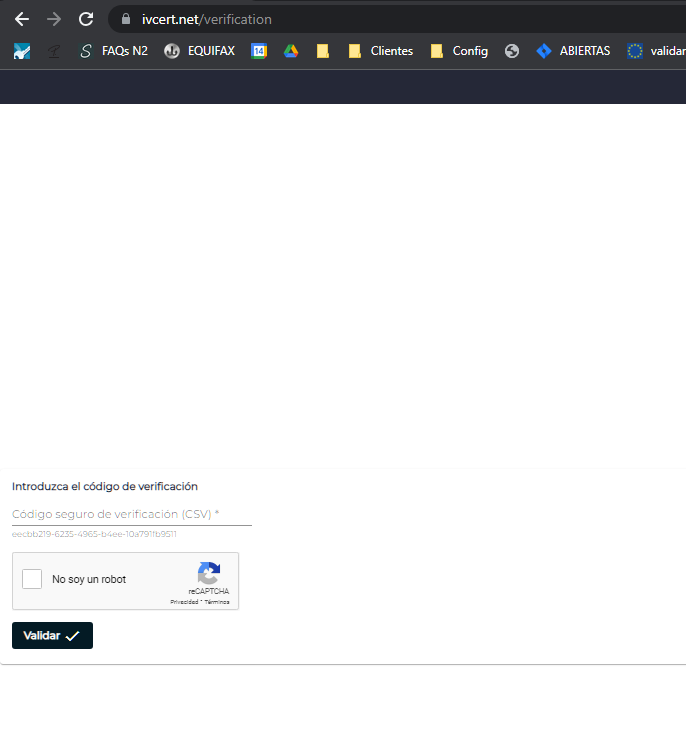
Task: Open the ABIERTAS Jira bookmark
Action: 573,51
